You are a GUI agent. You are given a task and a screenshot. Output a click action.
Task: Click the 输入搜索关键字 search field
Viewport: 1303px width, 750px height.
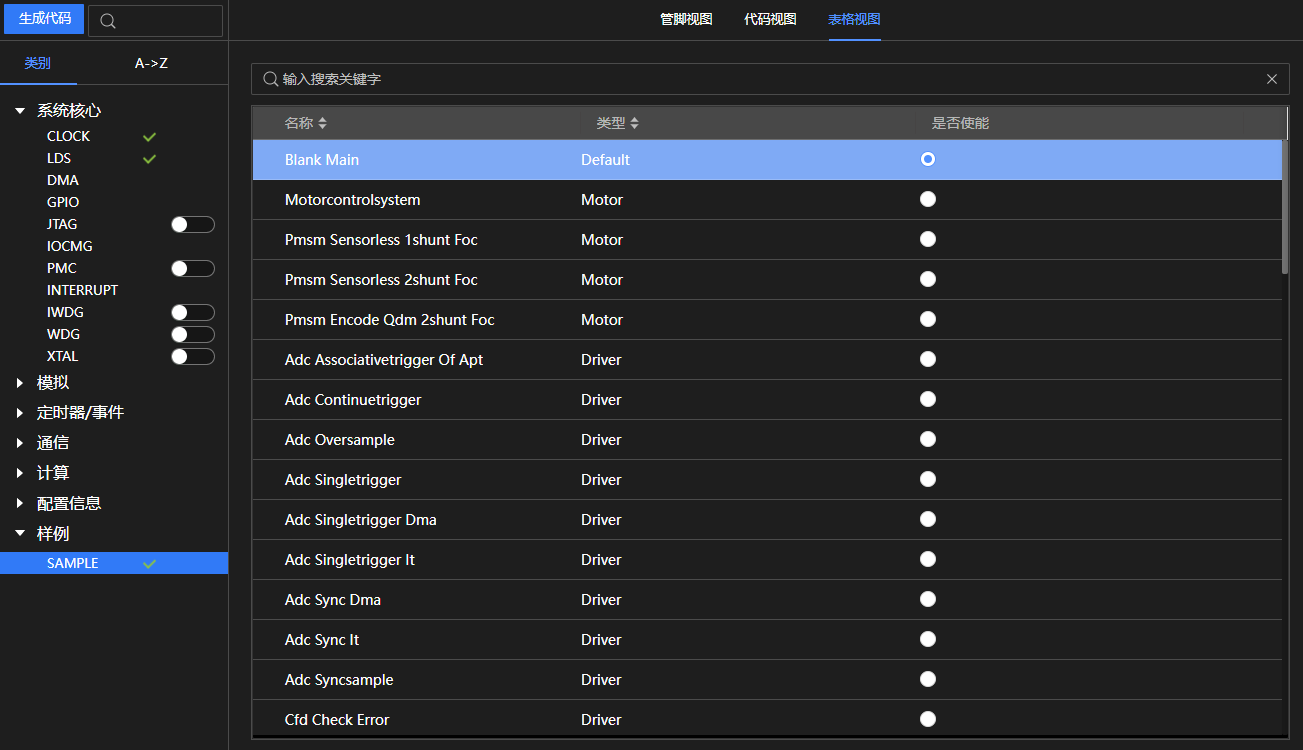tap(760, 79)
